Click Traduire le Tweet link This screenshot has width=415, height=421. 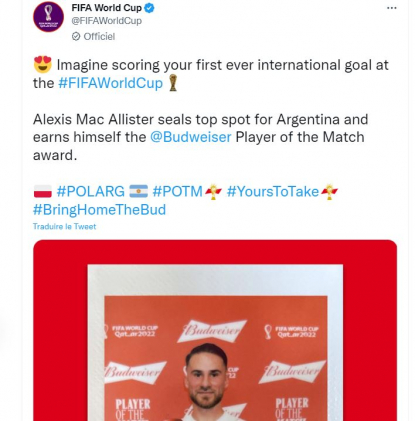(x=64, y=226)
